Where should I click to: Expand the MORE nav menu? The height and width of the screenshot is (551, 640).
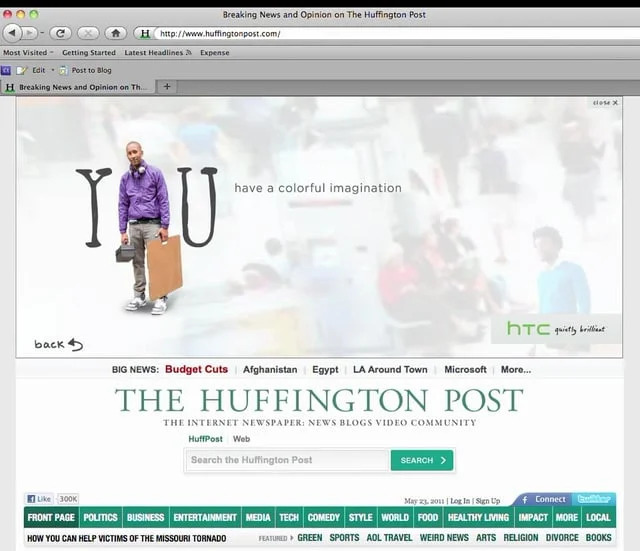567,518
